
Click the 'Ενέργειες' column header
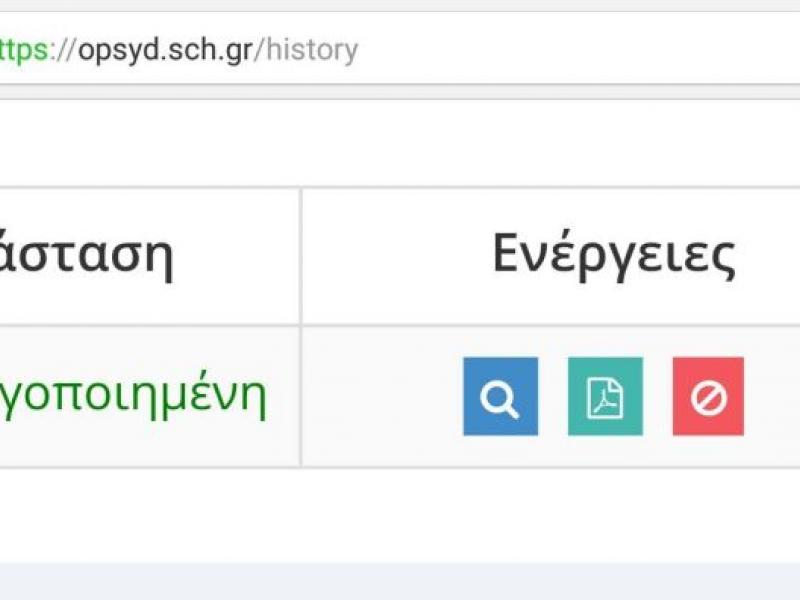[x=613, y=254]
